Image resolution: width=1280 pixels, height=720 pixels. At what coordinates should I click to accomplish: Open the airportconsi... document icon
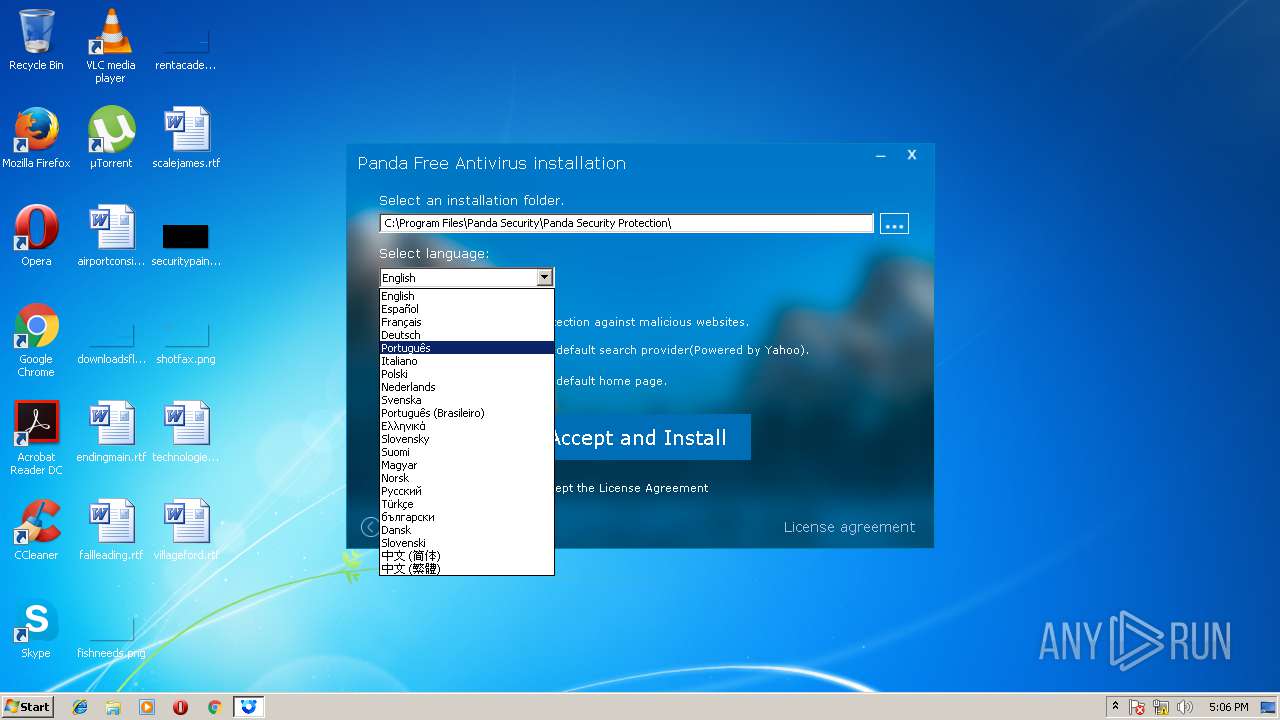(x=111, y=236)
